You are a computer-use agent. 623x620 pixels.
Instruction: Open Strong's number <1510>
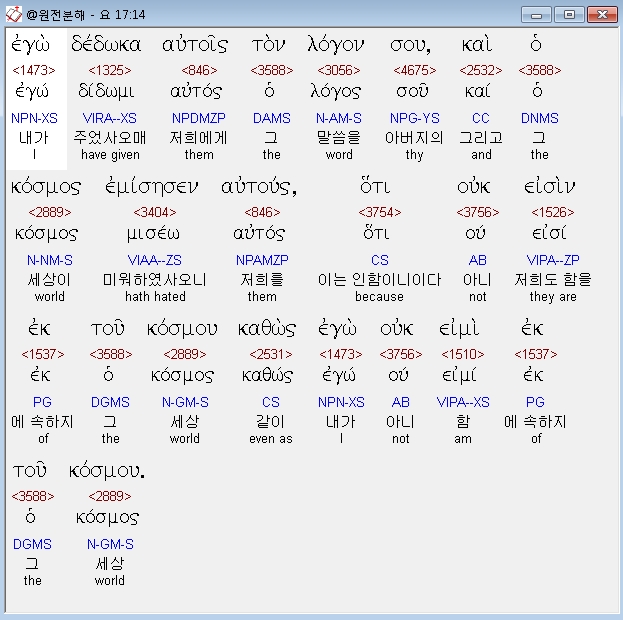click(463, 354)
